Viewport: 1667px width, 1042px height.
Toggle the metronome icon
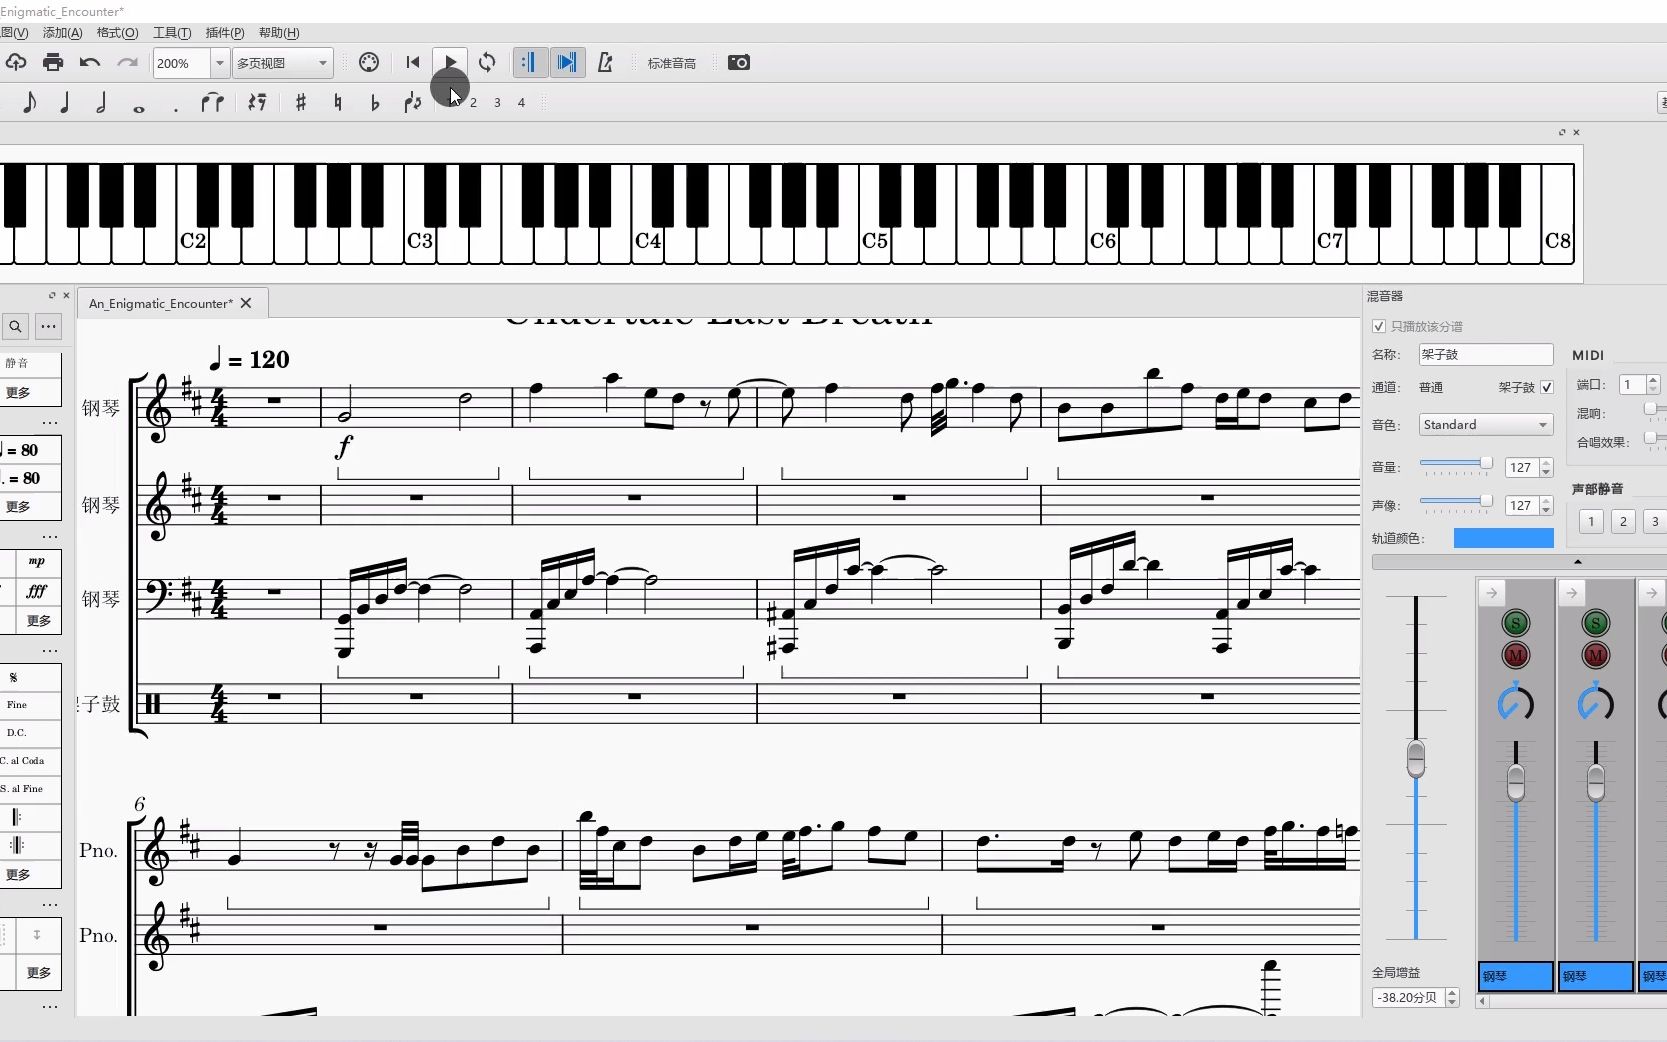pyautogui.click(x=605, y=62)
